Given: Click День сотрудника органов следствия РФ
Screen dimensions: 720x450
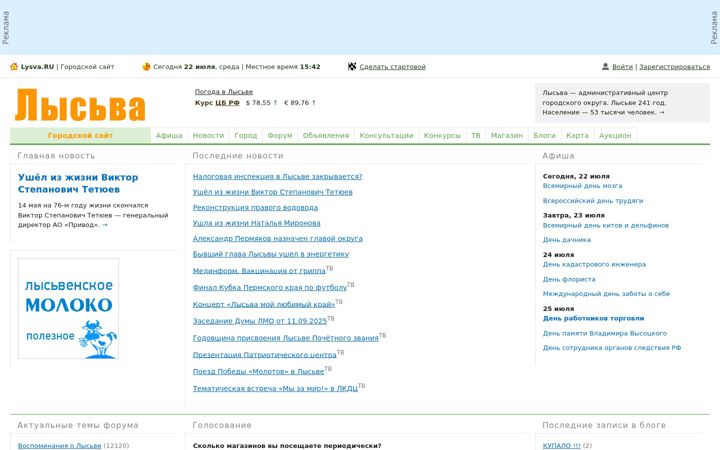Looking at the screenshot, I should [x=612, y=348].
